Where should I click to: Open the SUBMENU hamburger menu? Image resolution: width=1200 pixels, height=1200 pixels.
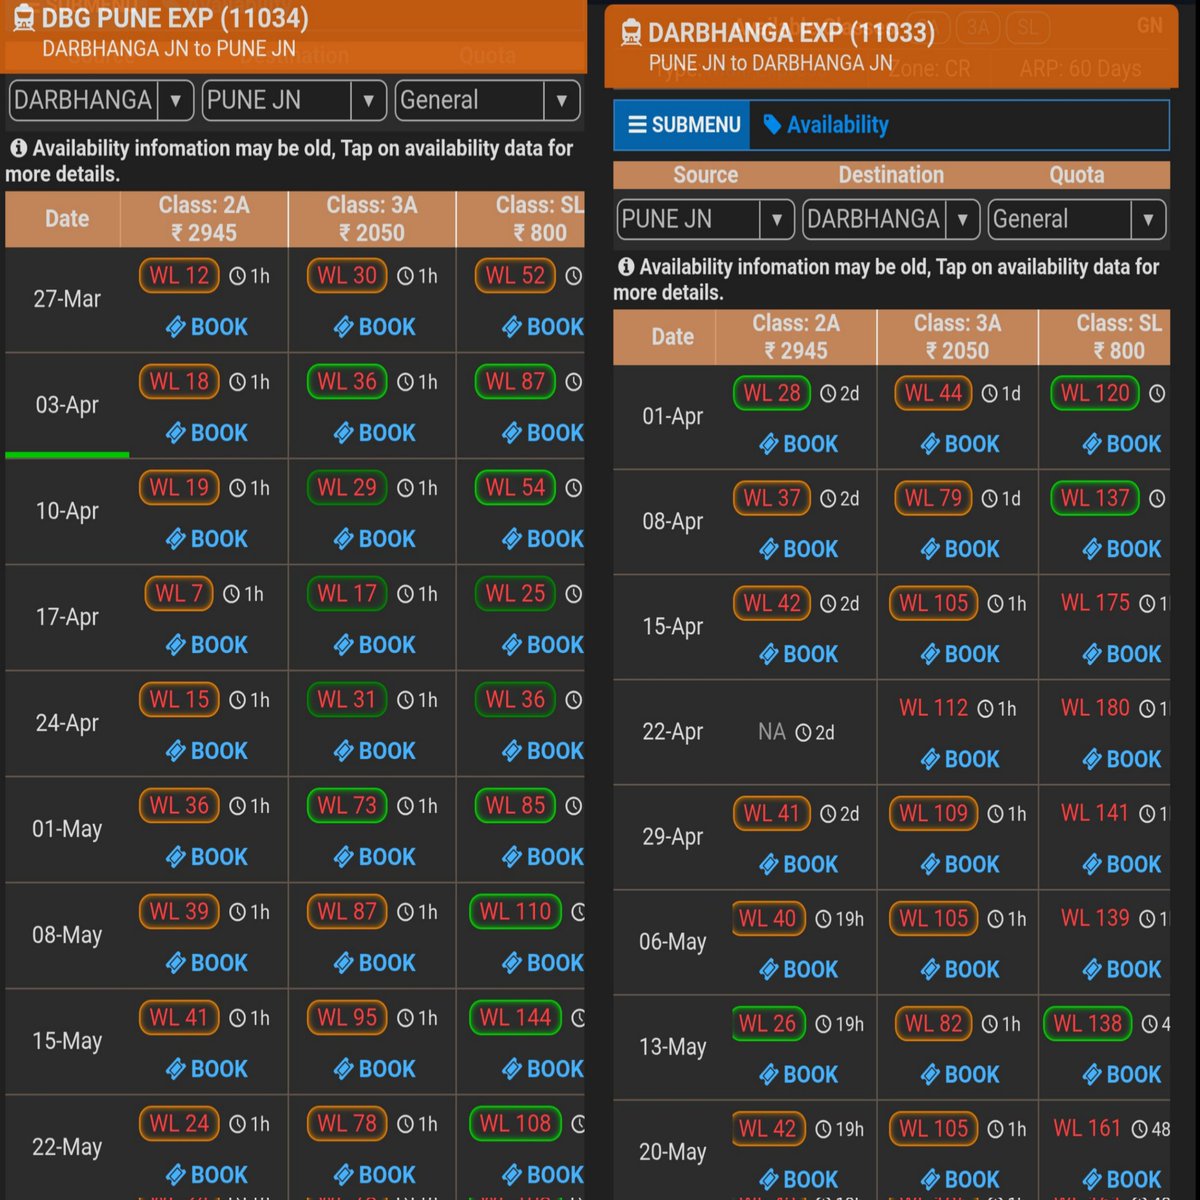pos(683,125)
